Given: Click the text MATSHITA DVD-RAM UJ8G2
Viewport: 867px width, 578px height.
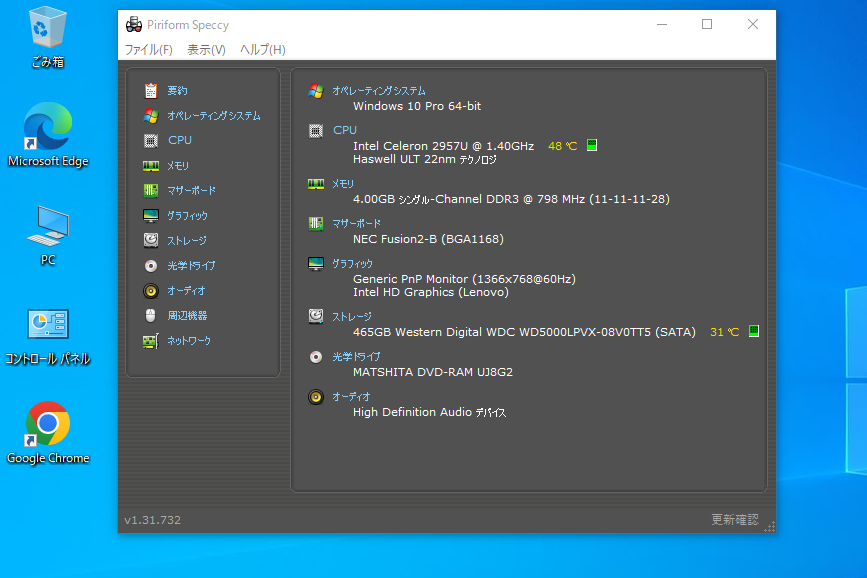Looking at the screenshot, I should [x=433, y=372].
